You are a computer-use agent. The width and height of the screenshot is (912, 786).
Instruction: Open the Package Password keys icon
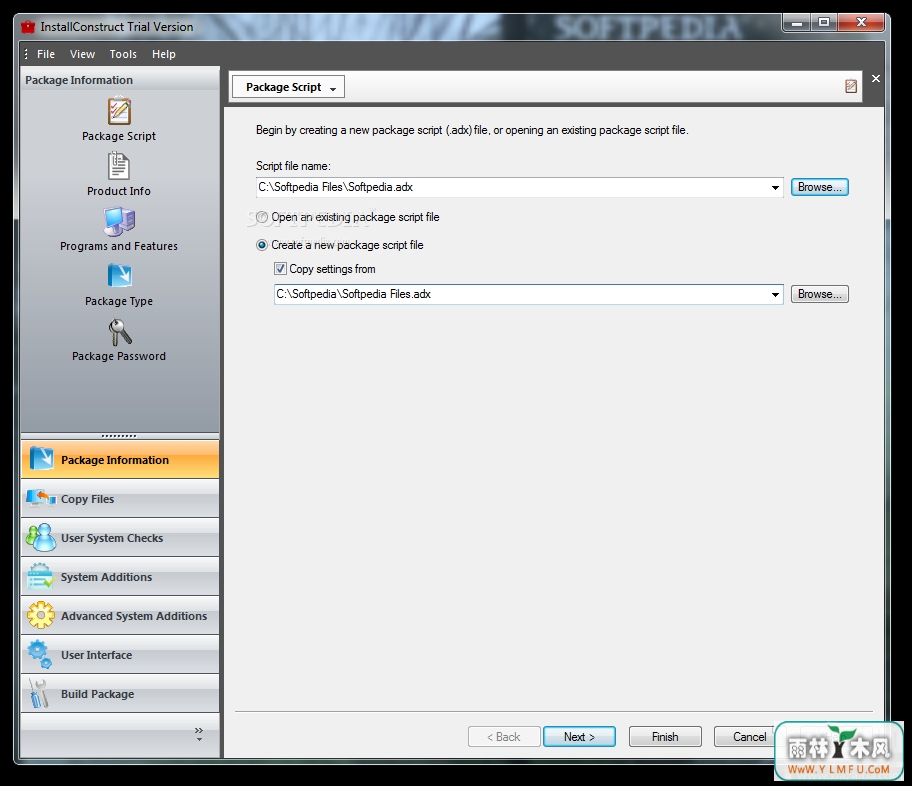coord(120,332)
